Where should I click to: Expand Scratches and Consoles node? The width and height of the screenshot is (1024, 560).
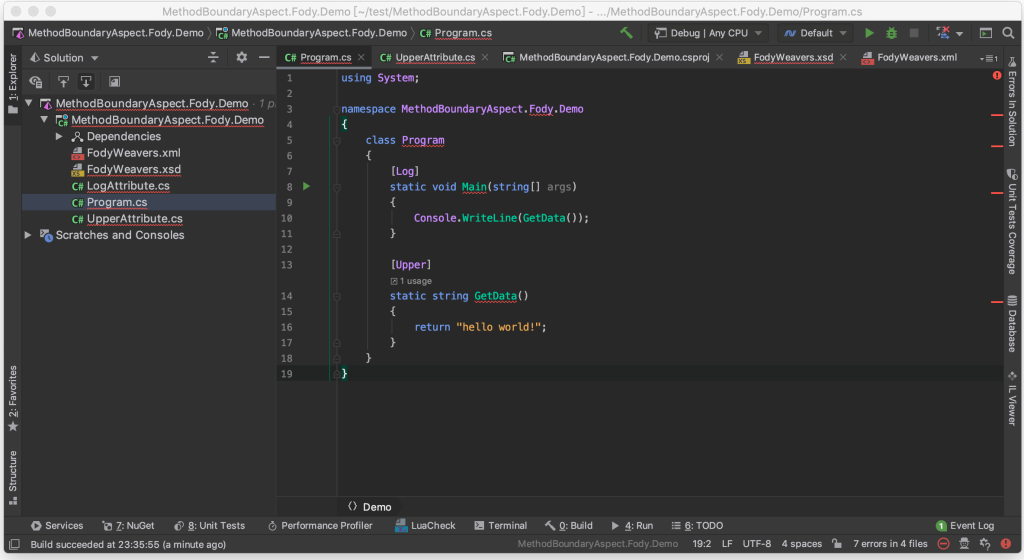28,235
